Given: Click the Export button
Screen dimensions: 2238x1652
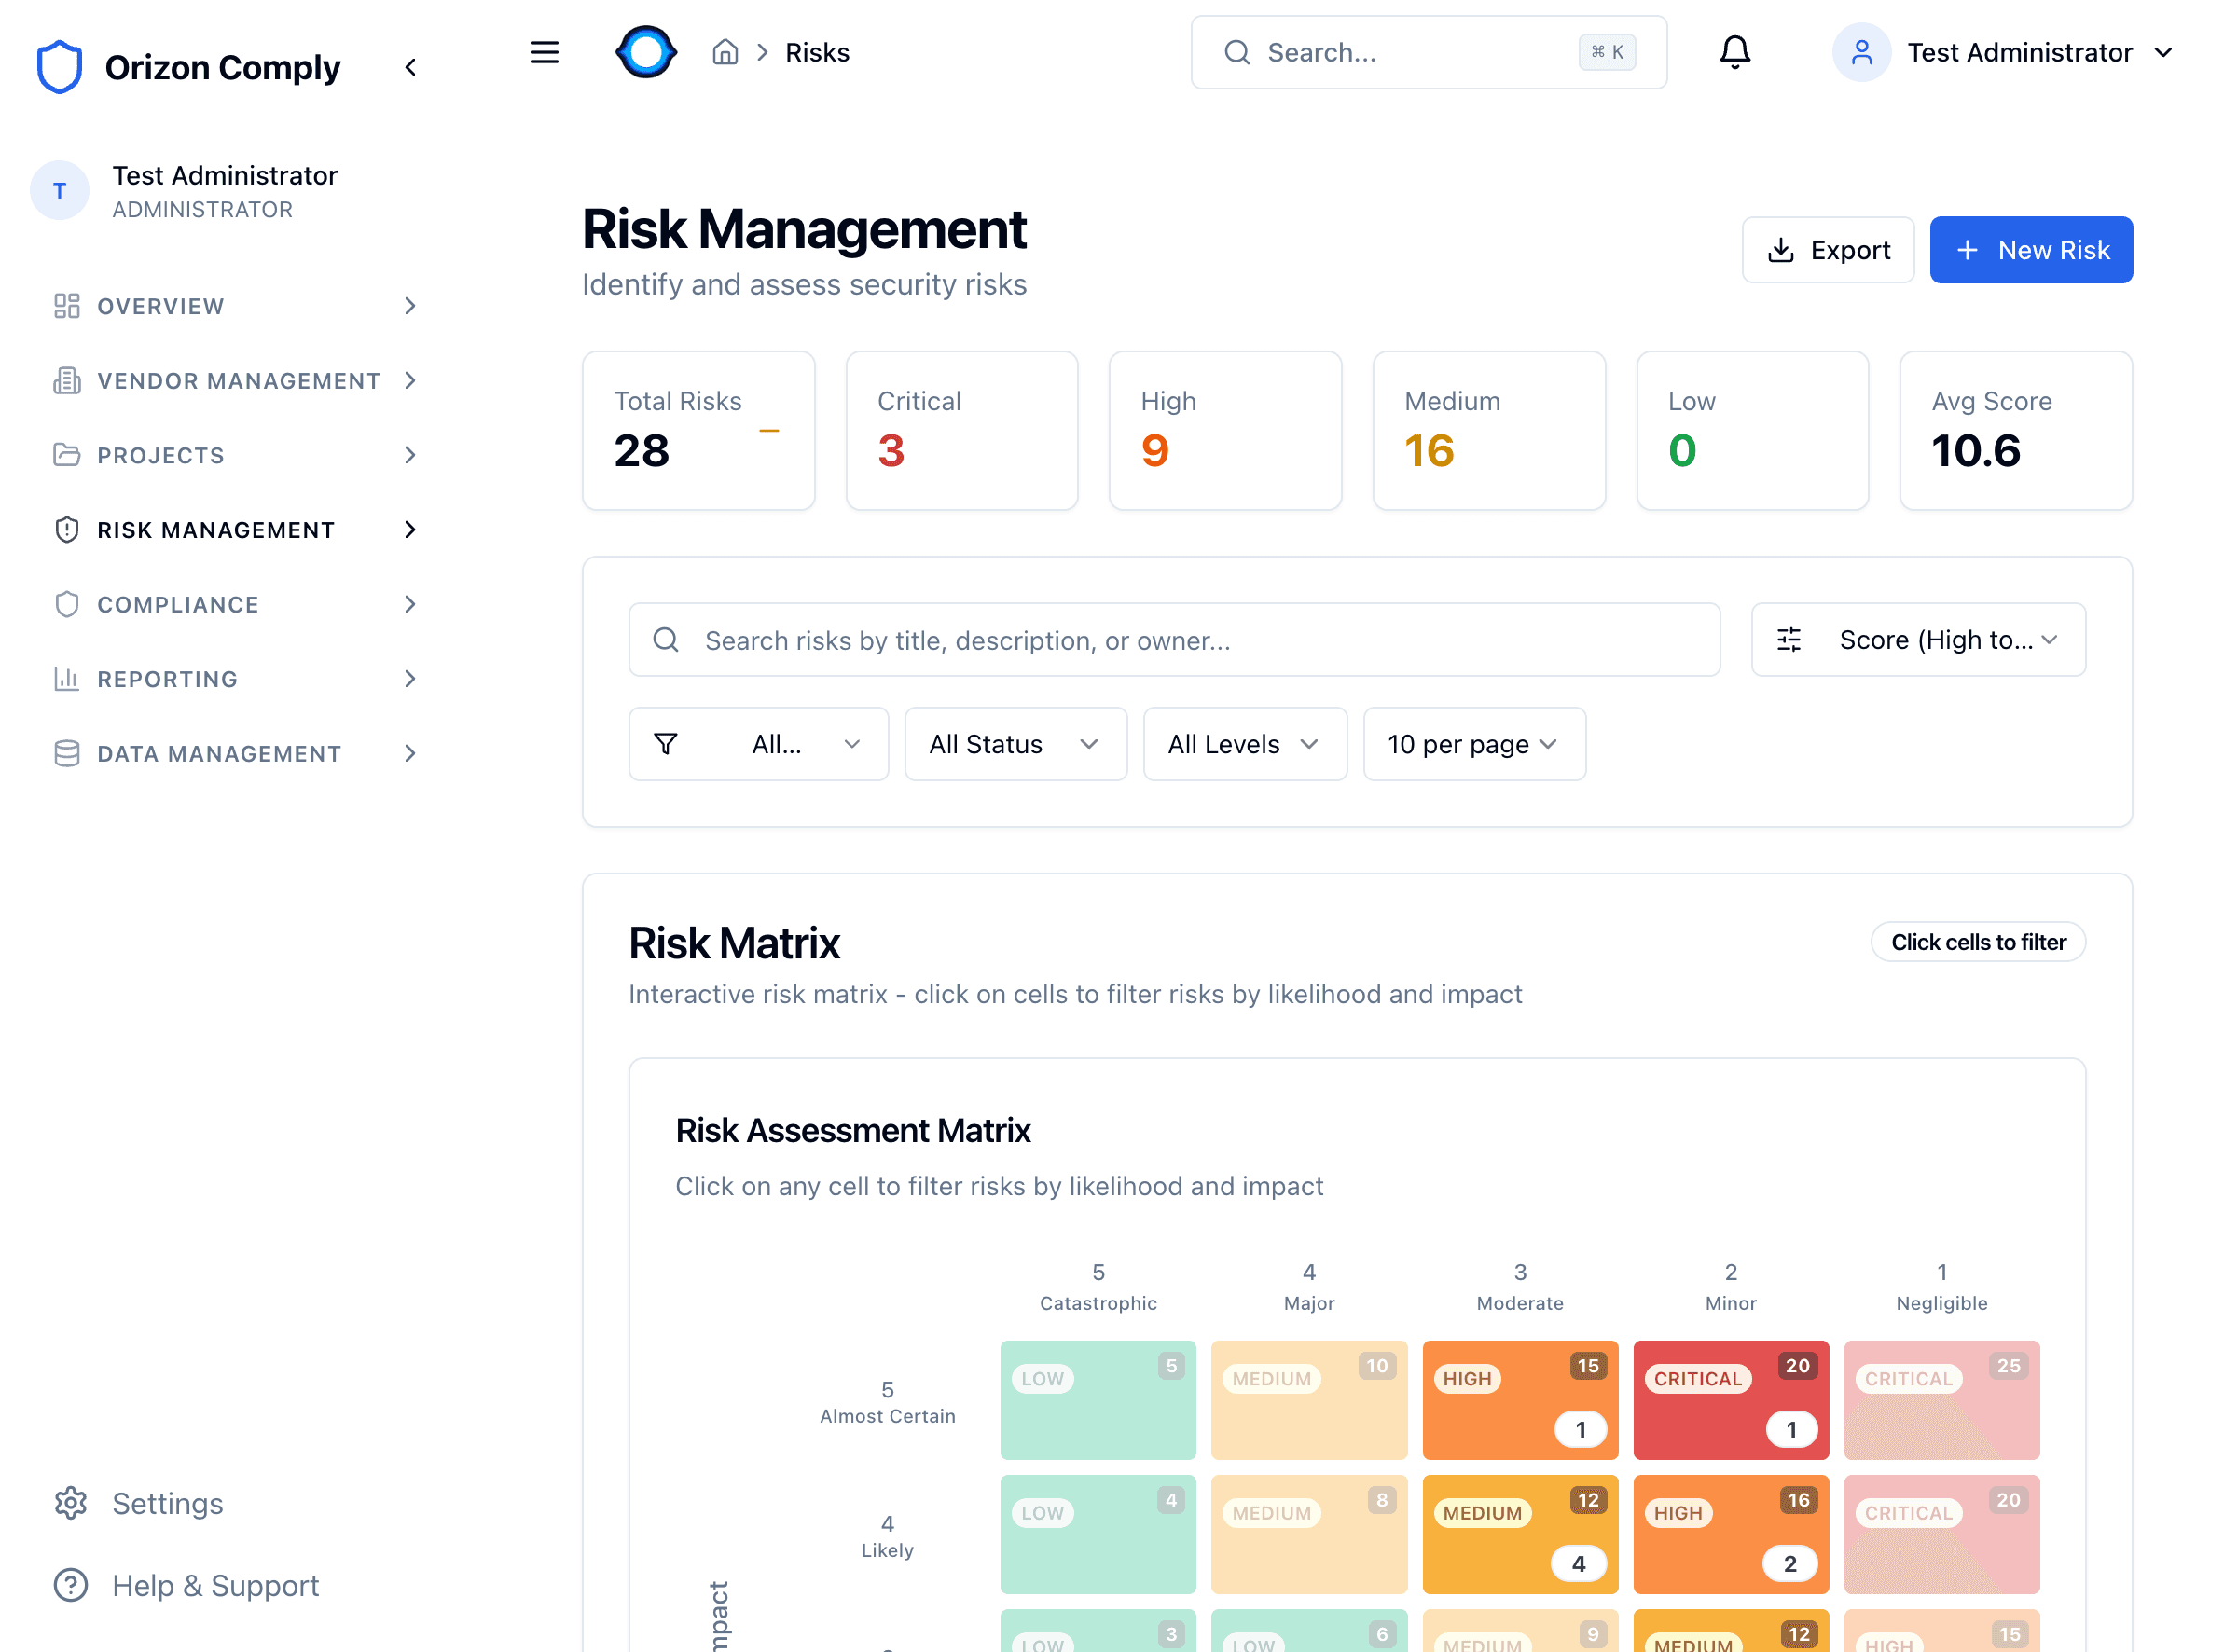Looking at the screenshot, I should click(1827, 250).
